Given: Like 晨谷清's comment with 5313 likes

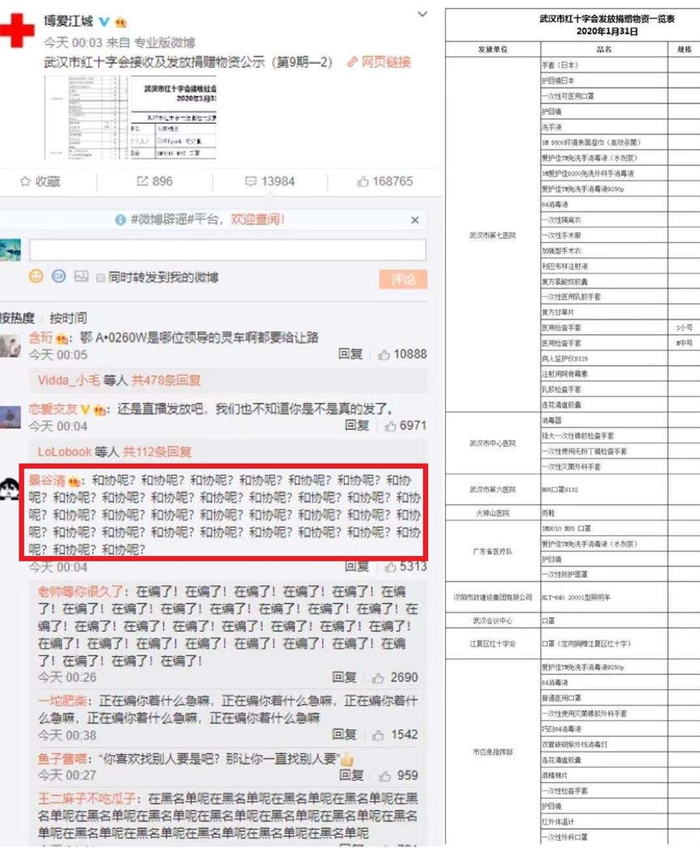Looking at the screenshot, I should (x=406, y=566).
